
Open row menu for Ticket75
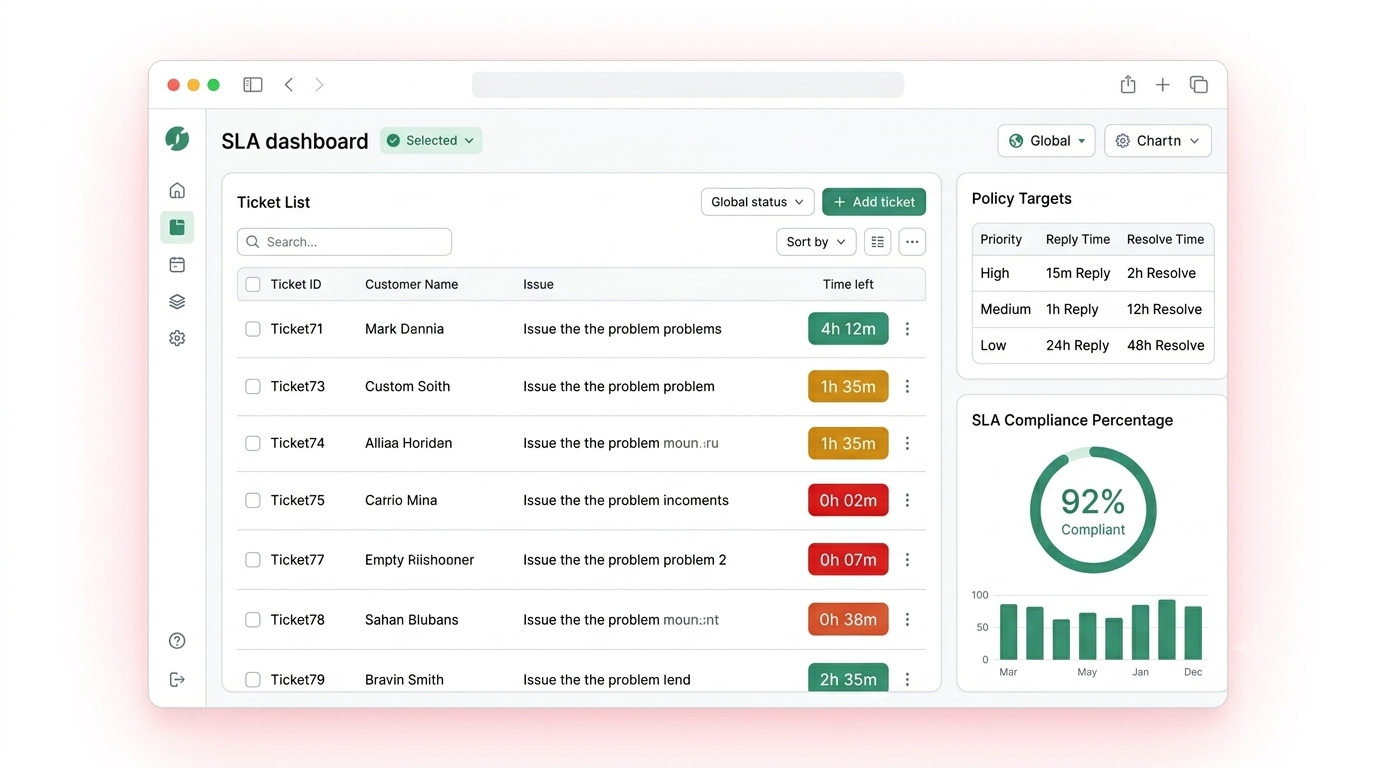907,500
